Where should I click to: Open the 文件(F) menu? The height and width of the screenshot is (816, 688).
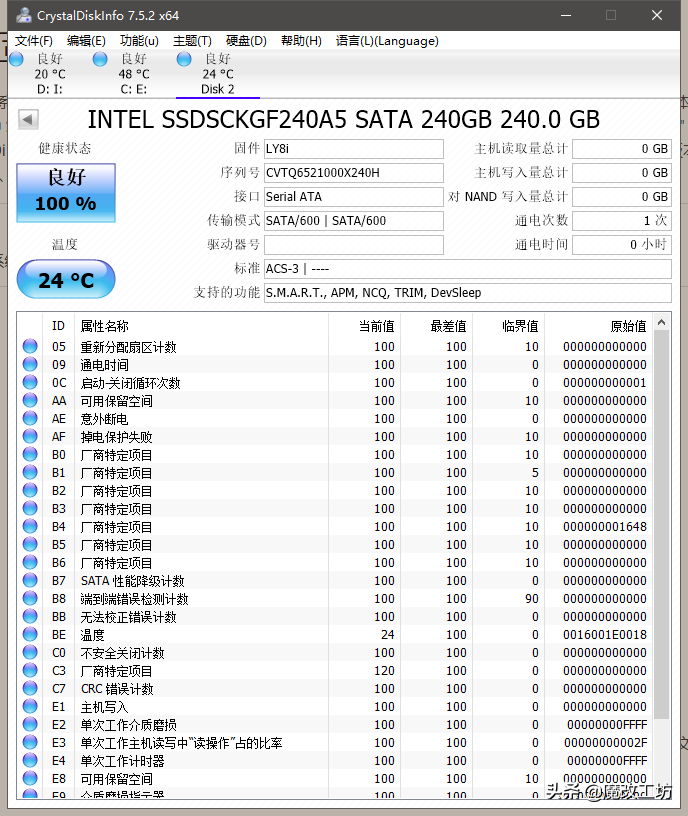click(33, 41)
